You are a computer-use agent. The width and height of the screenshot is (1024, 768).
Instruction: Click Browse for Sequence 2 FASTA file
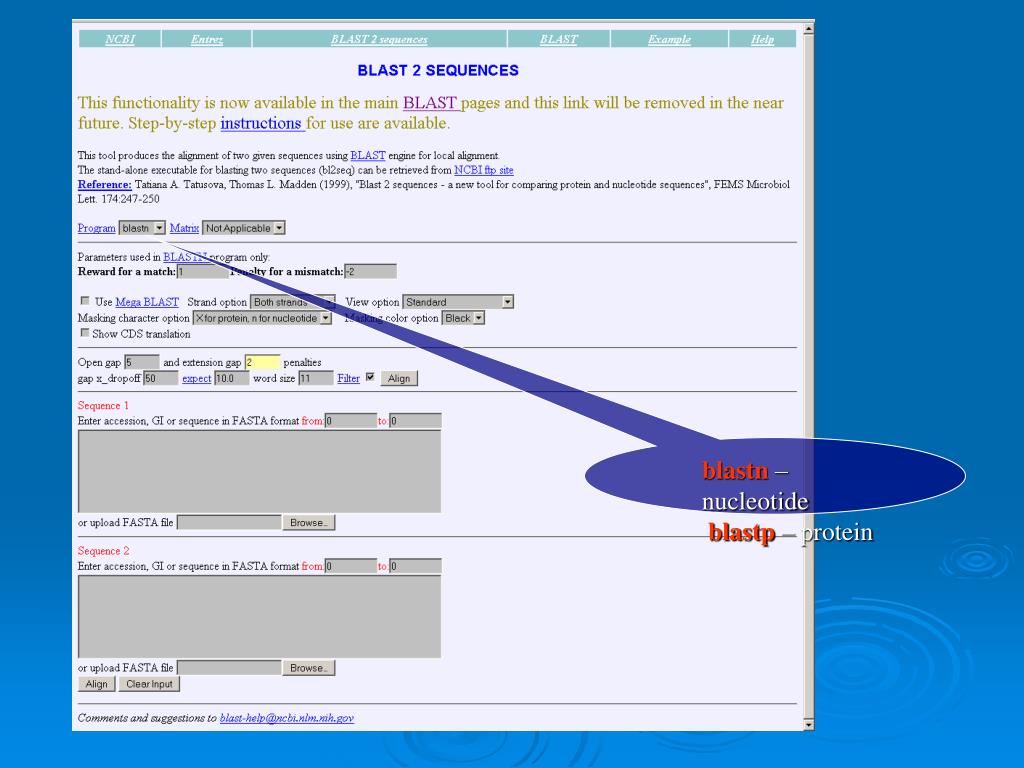(x=309, y=668)
